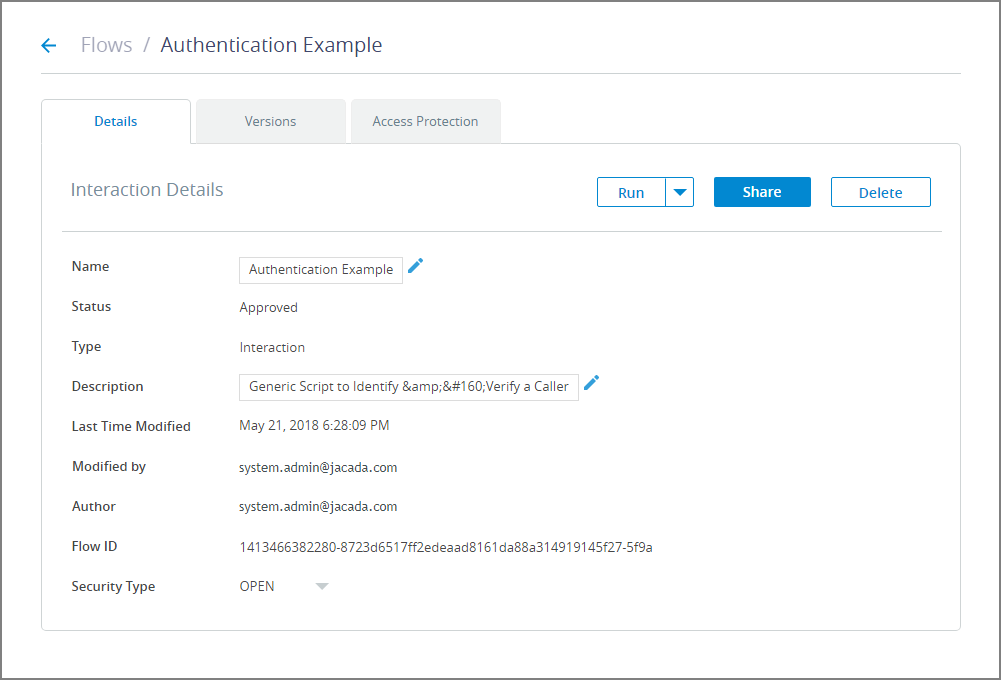Click the Flow ID label

coord(94,546)
